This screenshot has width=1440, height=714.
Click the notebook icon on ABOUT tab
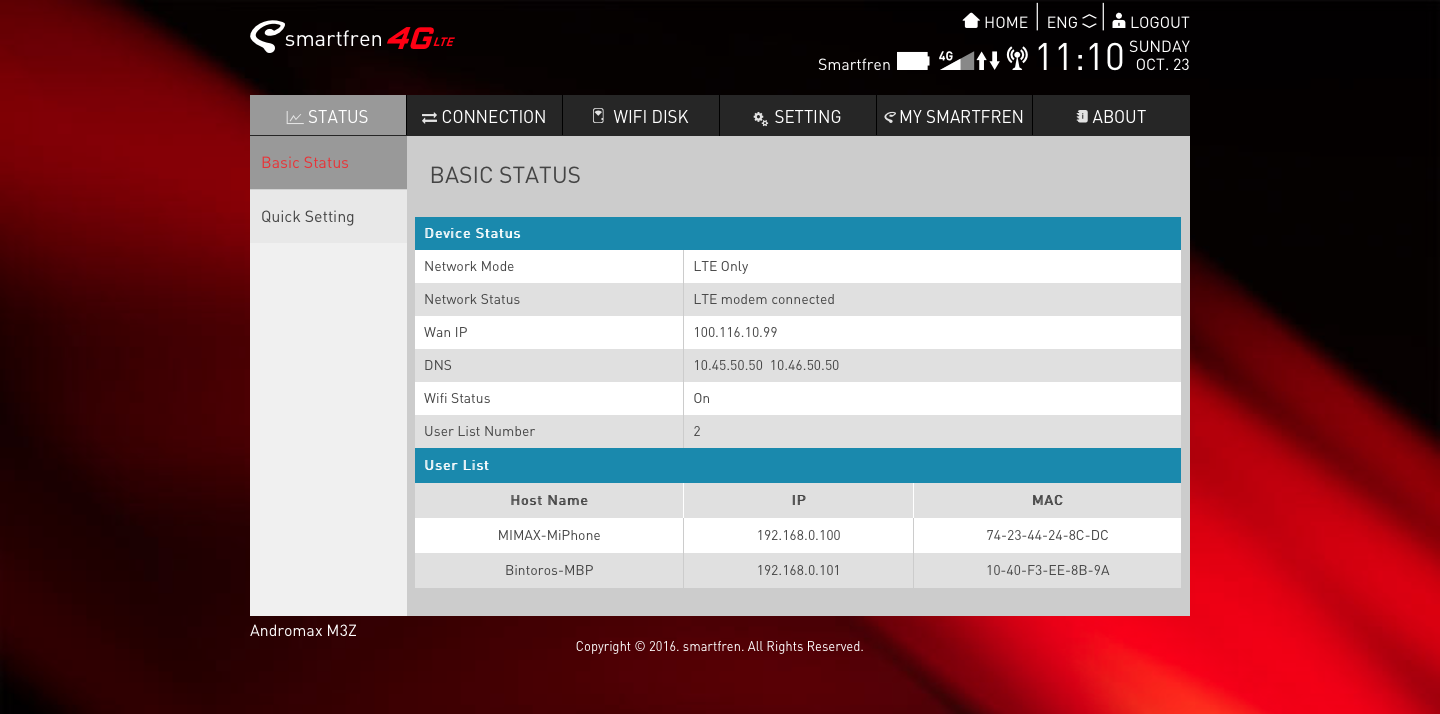point(1082,116)
